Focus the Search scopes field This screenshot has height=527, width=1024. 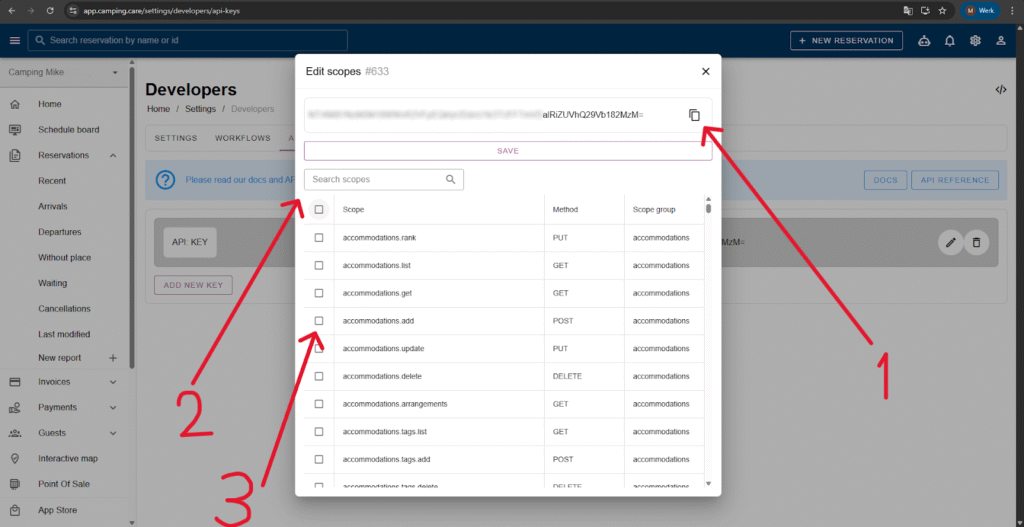point(375,180)
